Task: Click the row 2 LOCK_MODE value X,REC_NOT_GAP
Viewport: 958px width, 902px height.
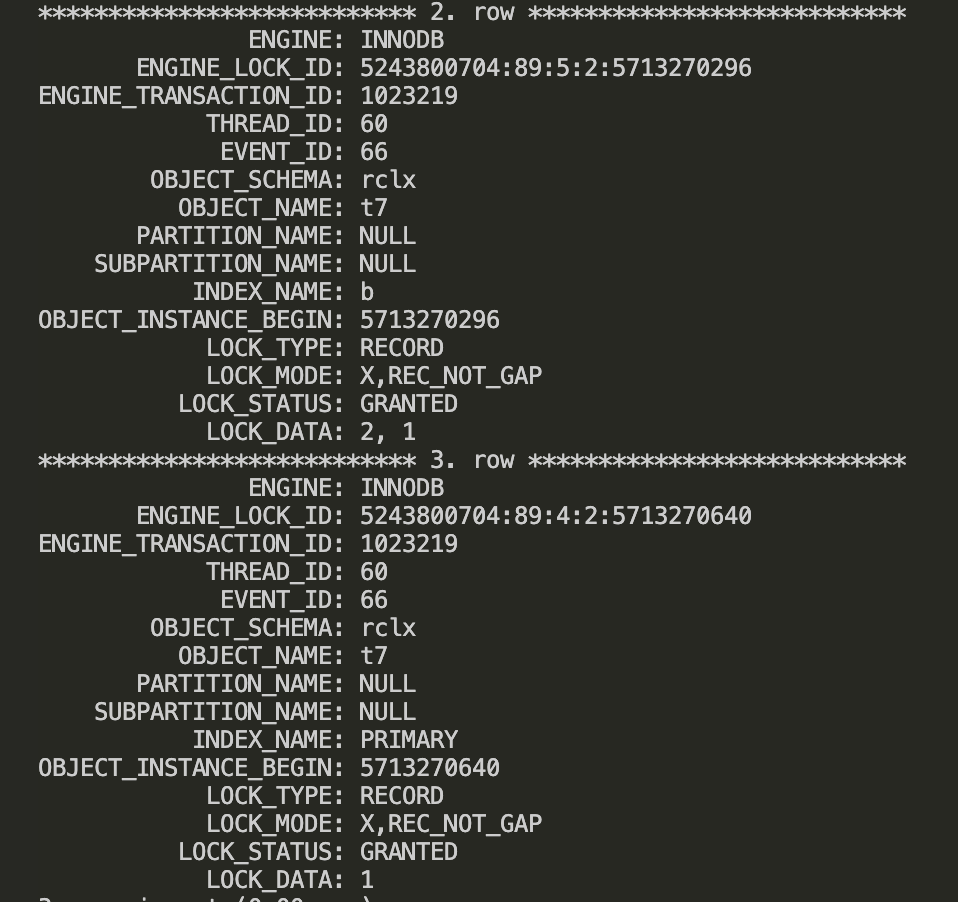Action: click(x=450, y=376)
